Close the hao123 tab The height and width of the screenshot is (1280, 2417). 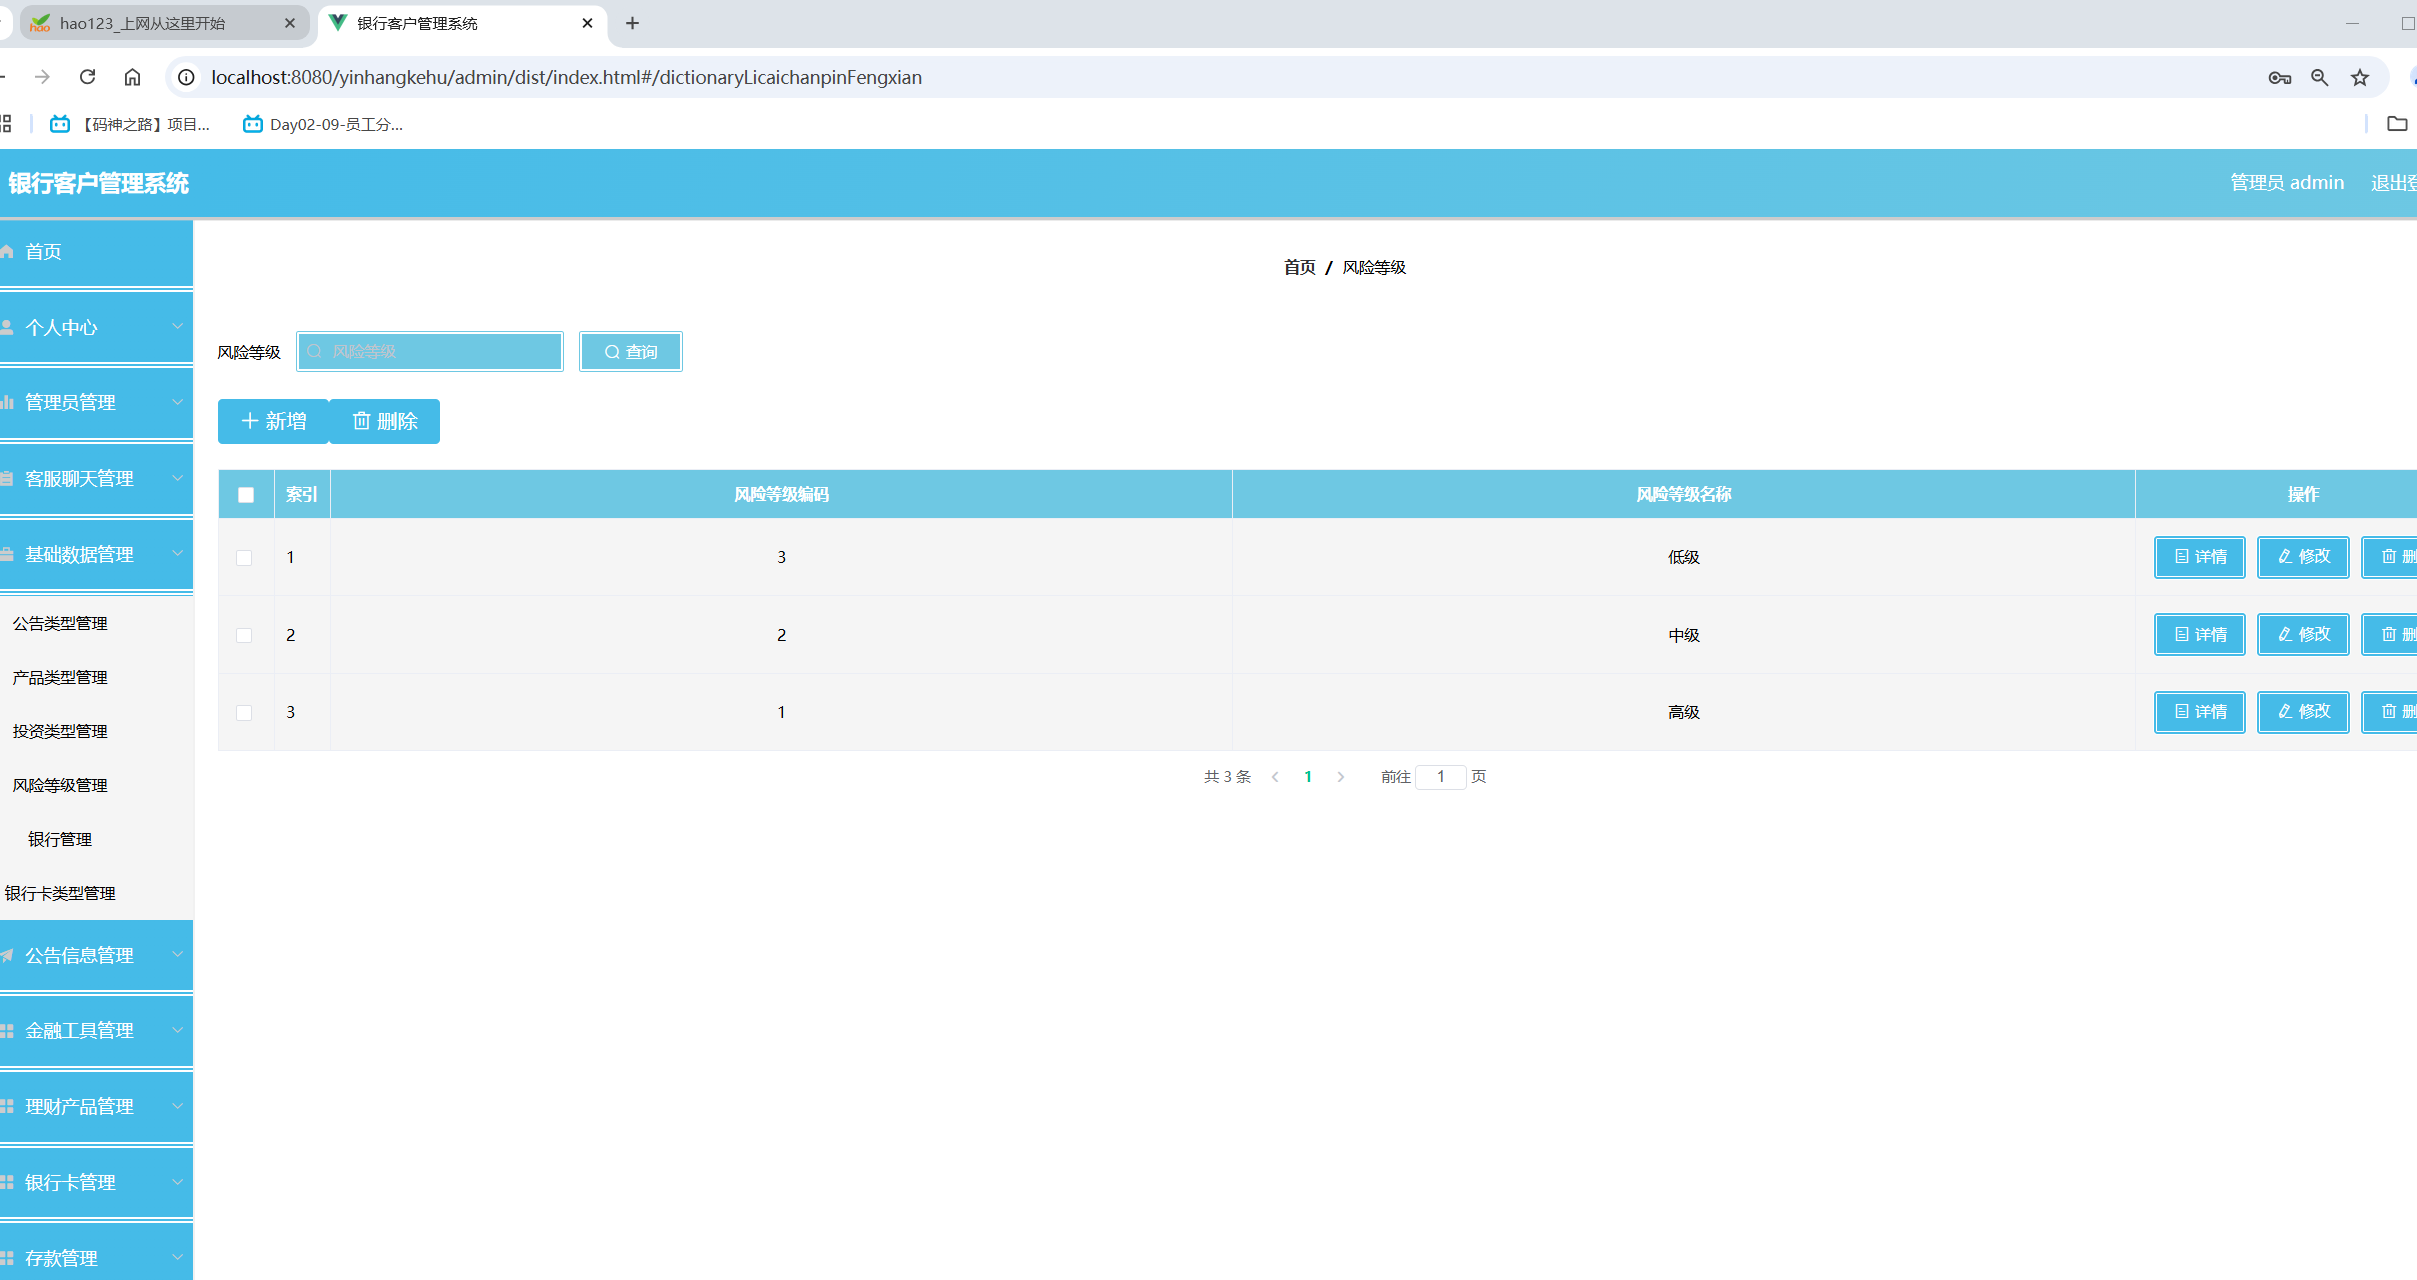290,23
